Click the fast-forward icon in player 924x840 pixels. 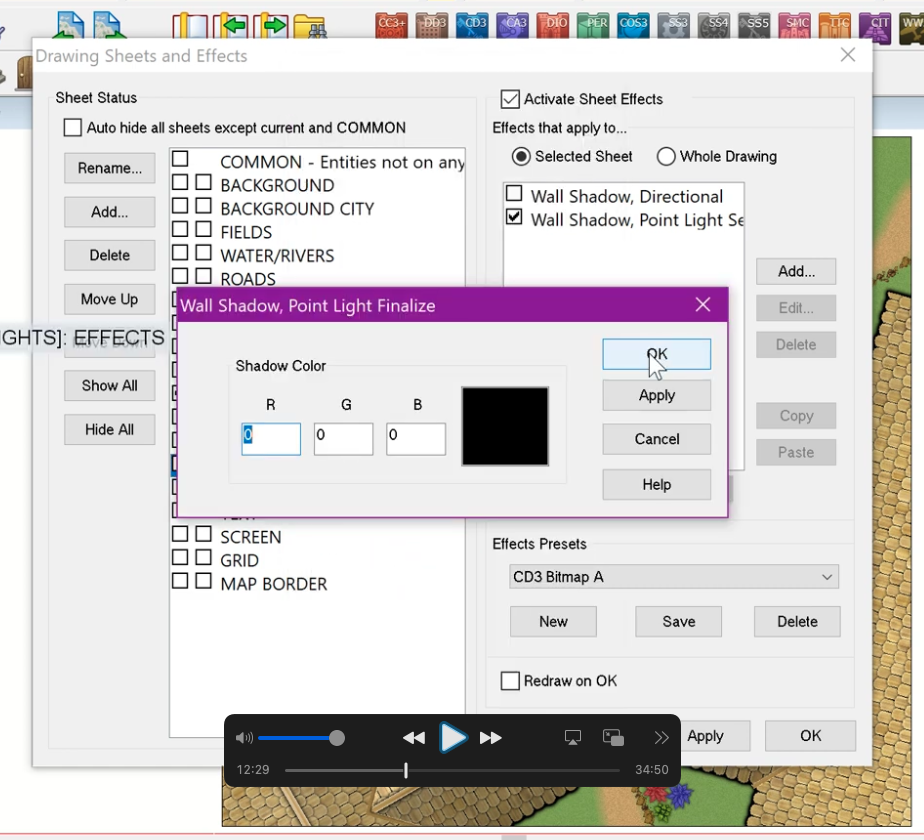[490, 738]
